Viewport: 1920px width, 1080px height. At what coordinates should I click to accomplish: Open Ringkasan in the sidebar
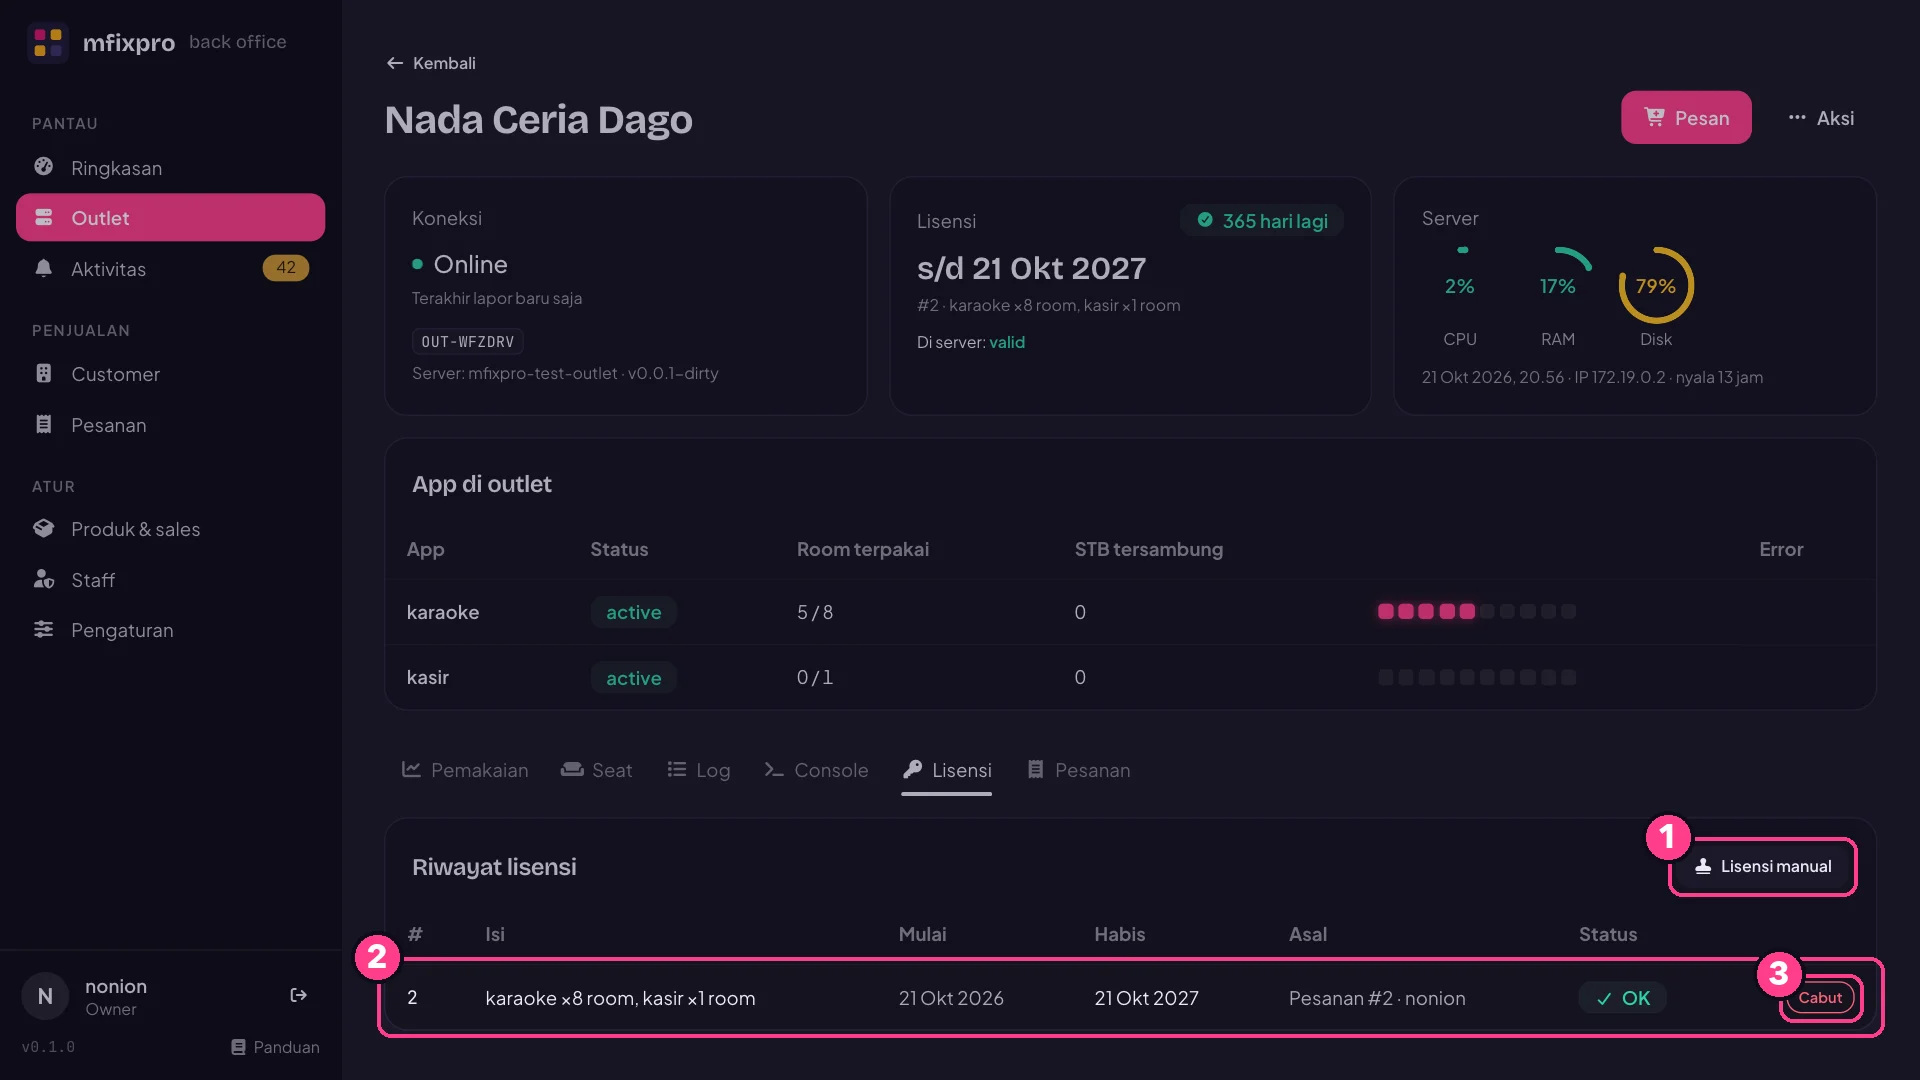170,167
